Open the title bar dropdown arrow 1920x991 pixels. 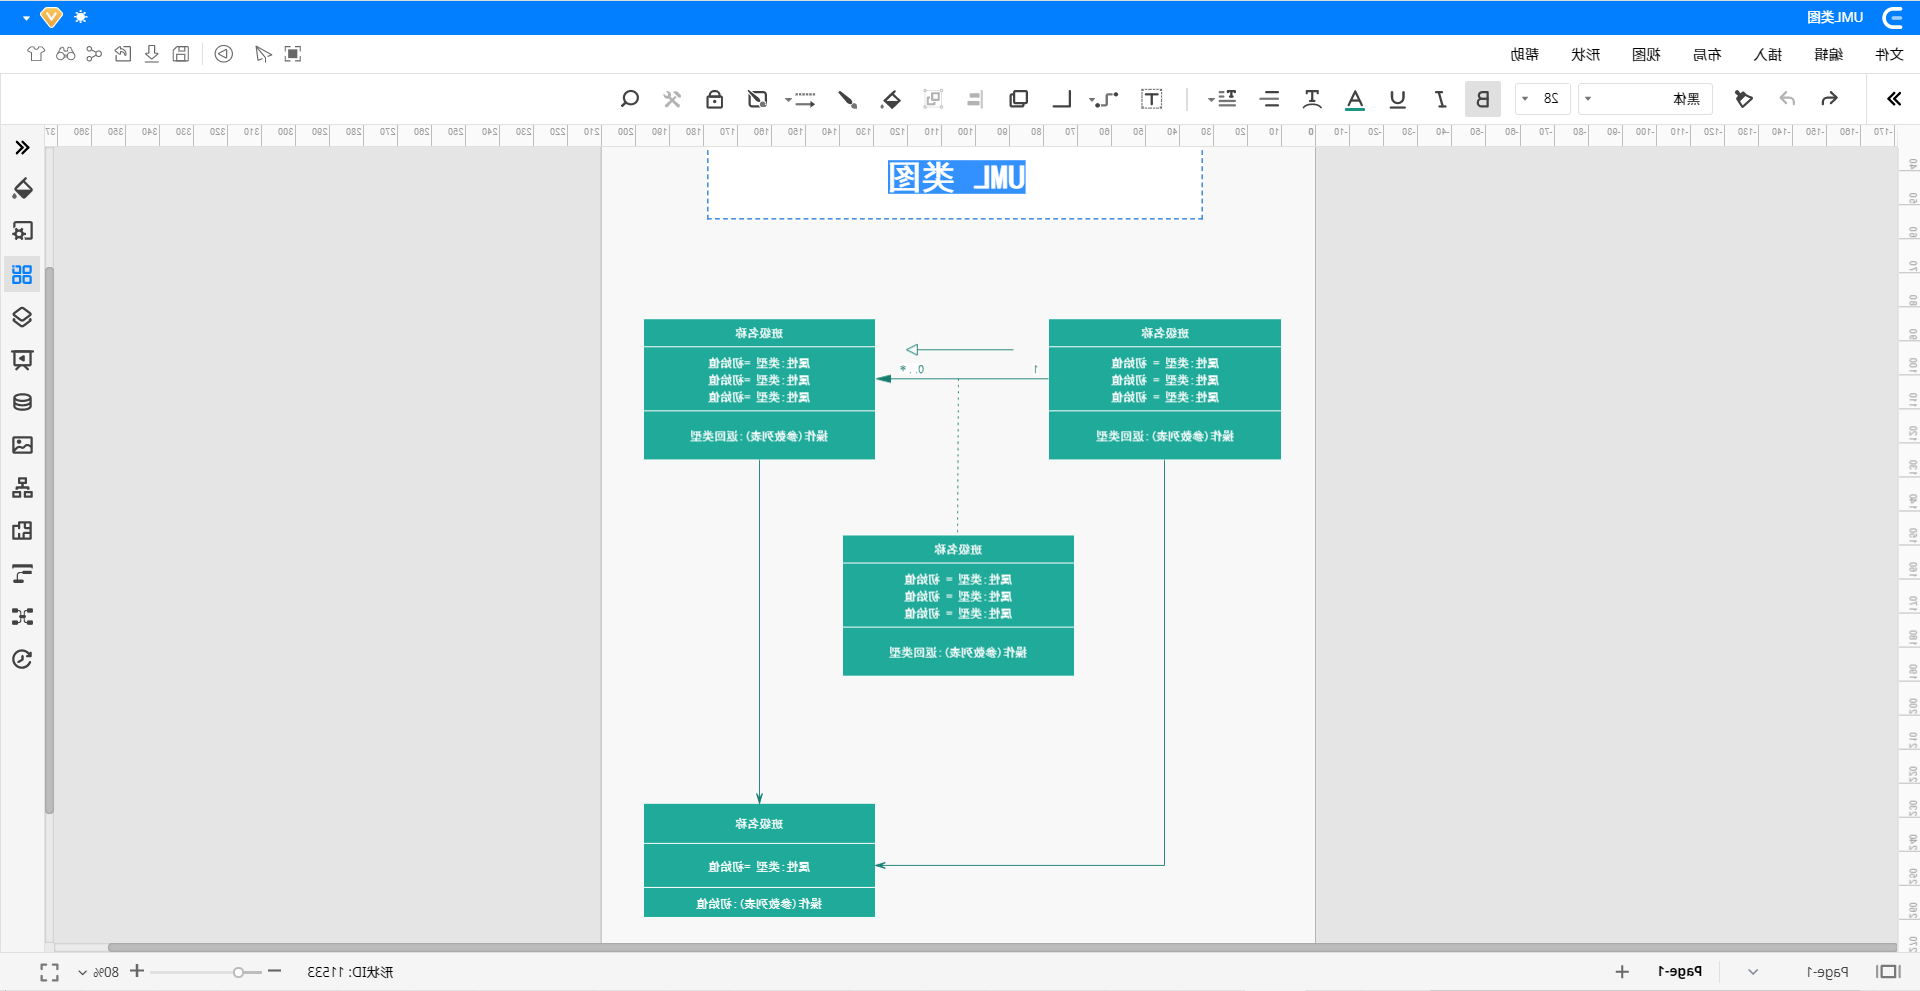click(26, 18)
